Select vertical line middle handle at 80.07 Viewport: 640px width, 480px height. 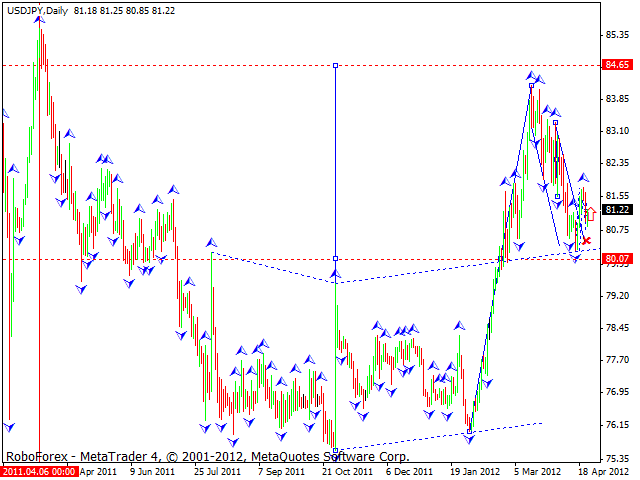click(x=336, y=258)
